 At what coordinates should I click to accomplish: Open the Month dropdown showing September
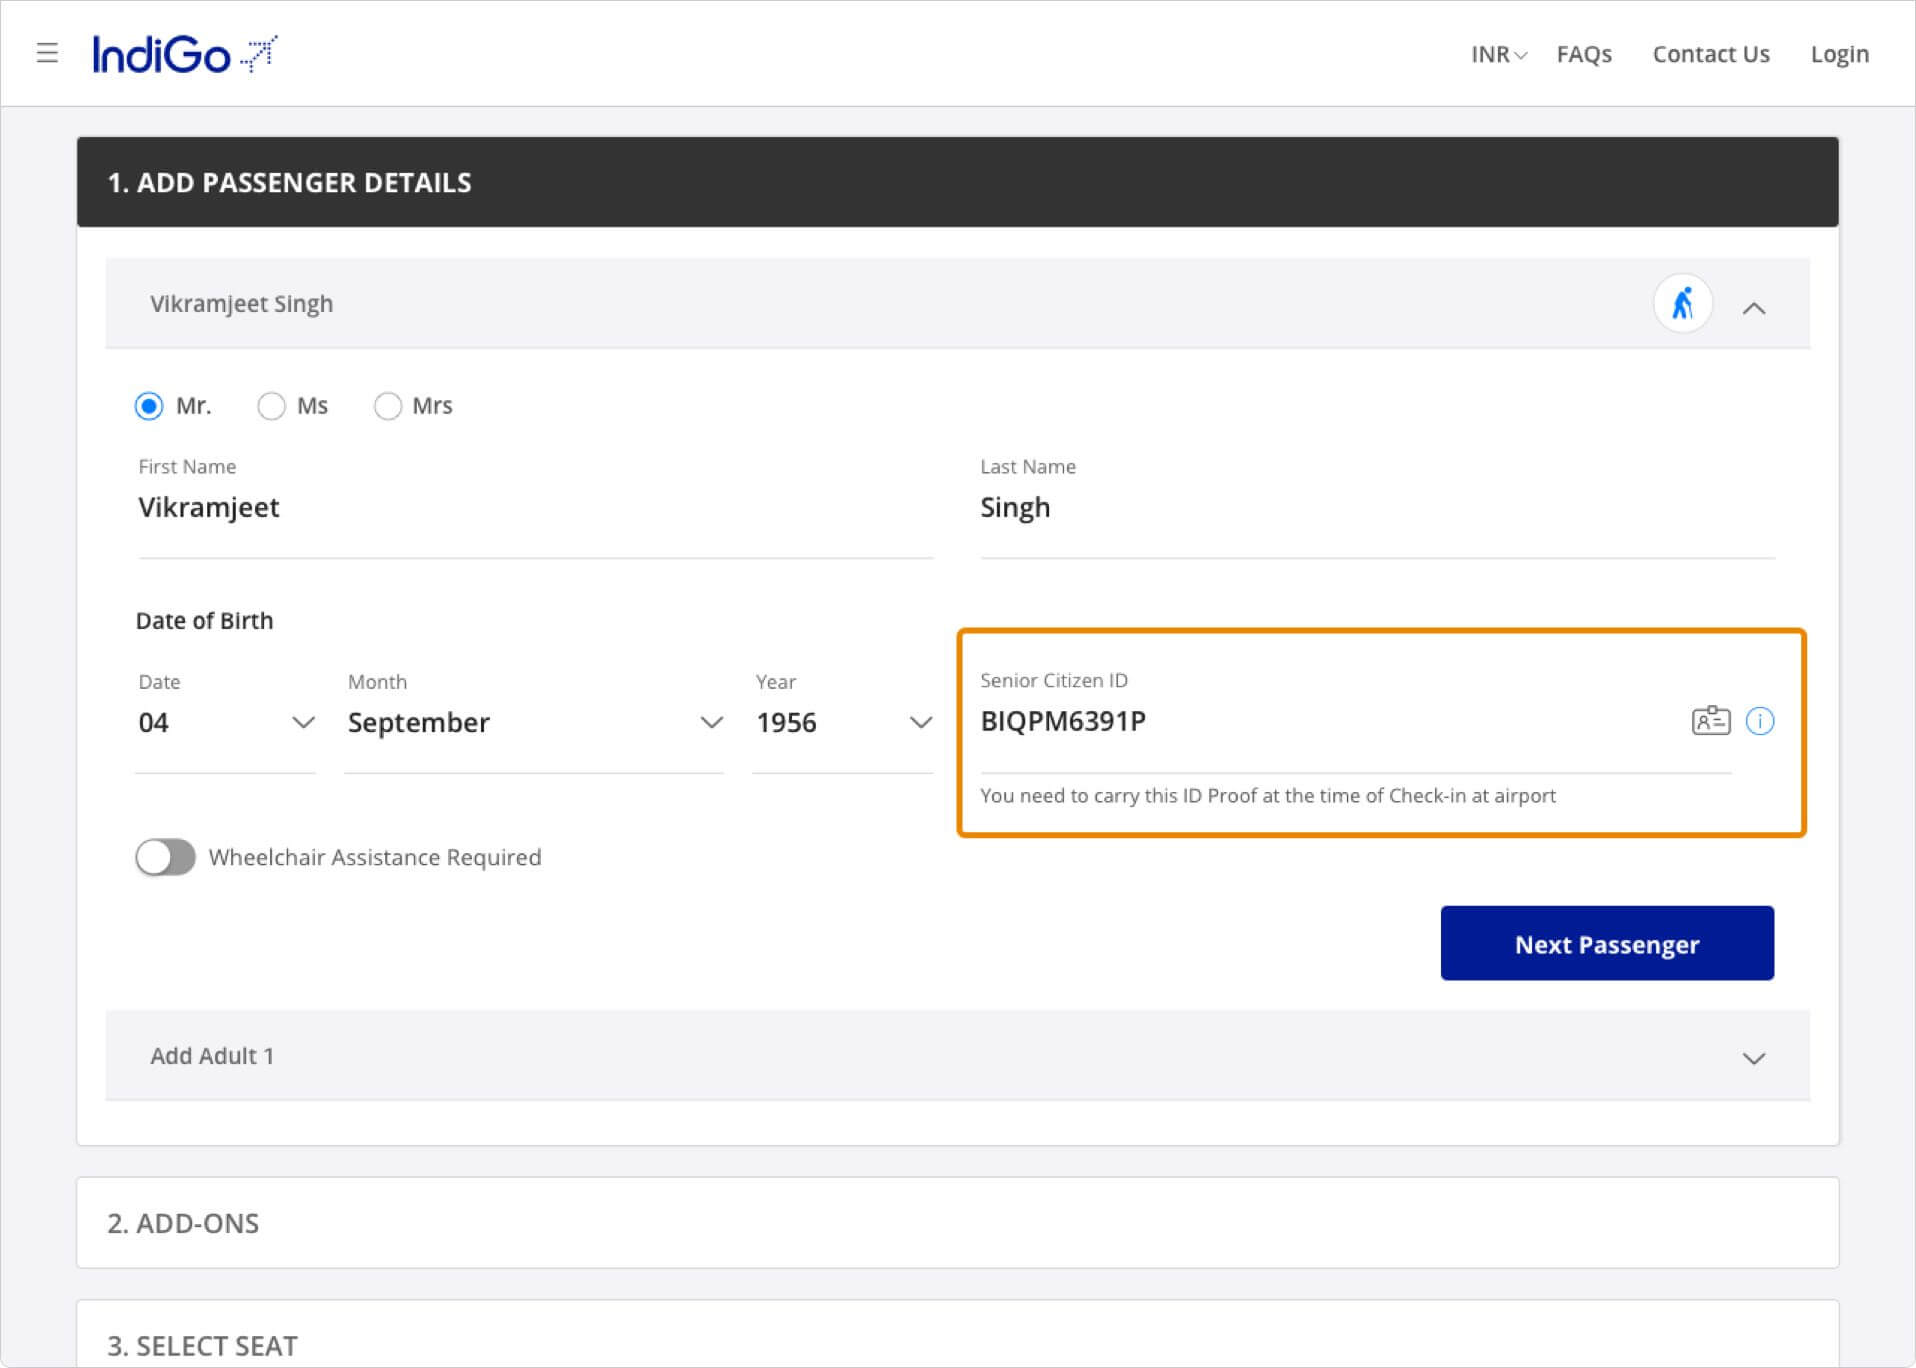click(x=534, y=722)
